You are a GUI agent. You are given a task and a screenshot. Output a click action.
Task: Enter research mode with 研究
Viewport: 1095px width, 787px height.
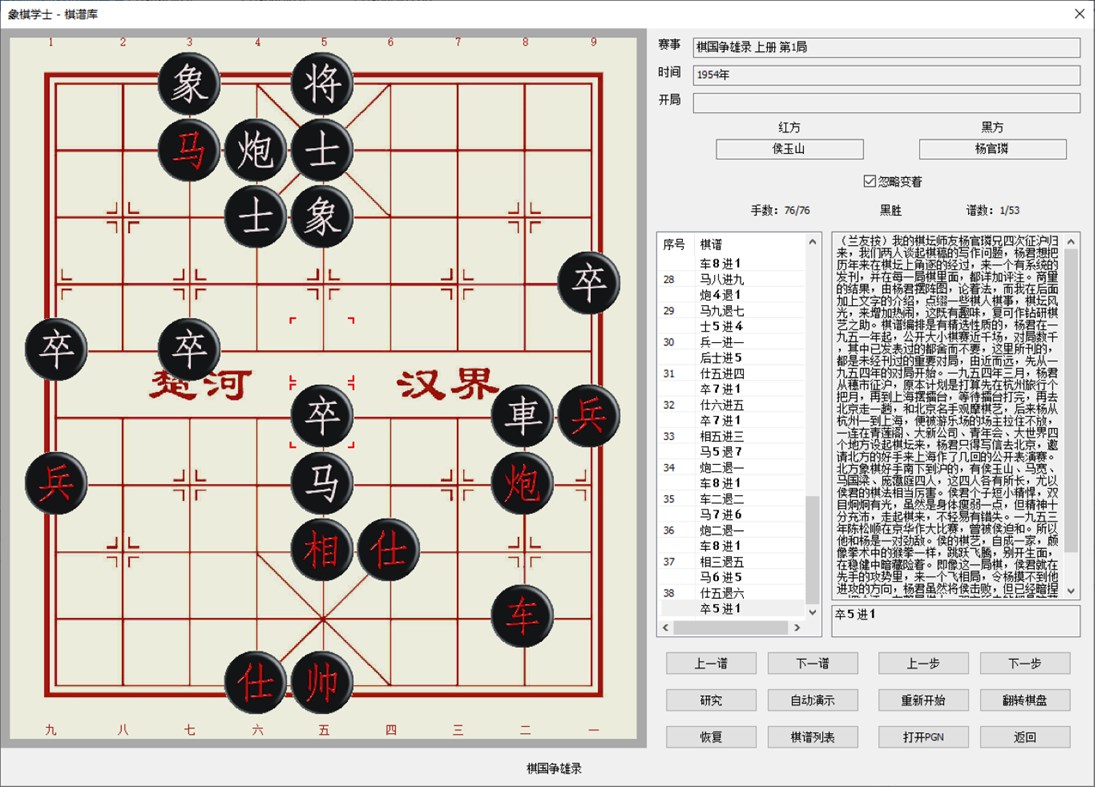click(711, 700)
